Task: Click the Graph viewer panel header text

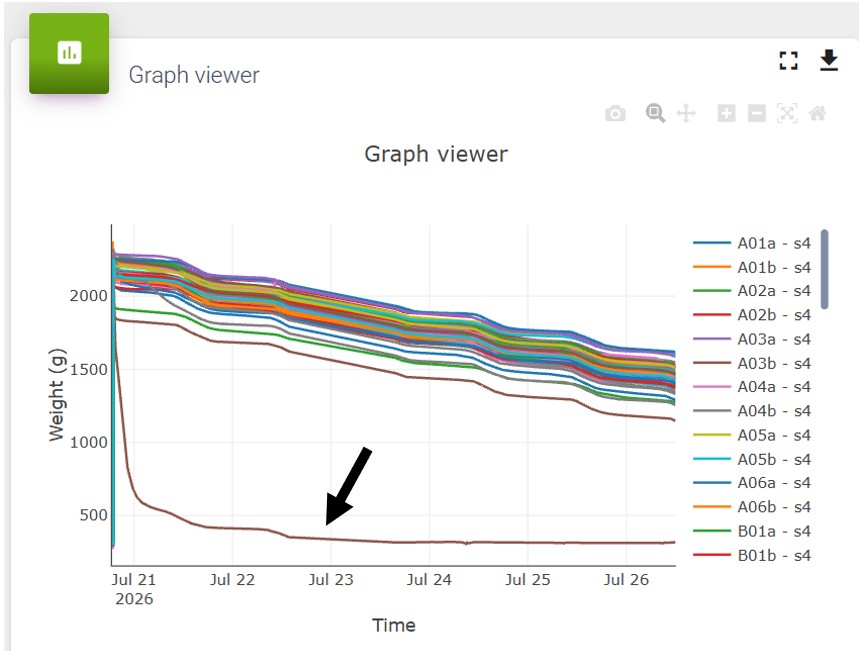Action: point(194,75)
